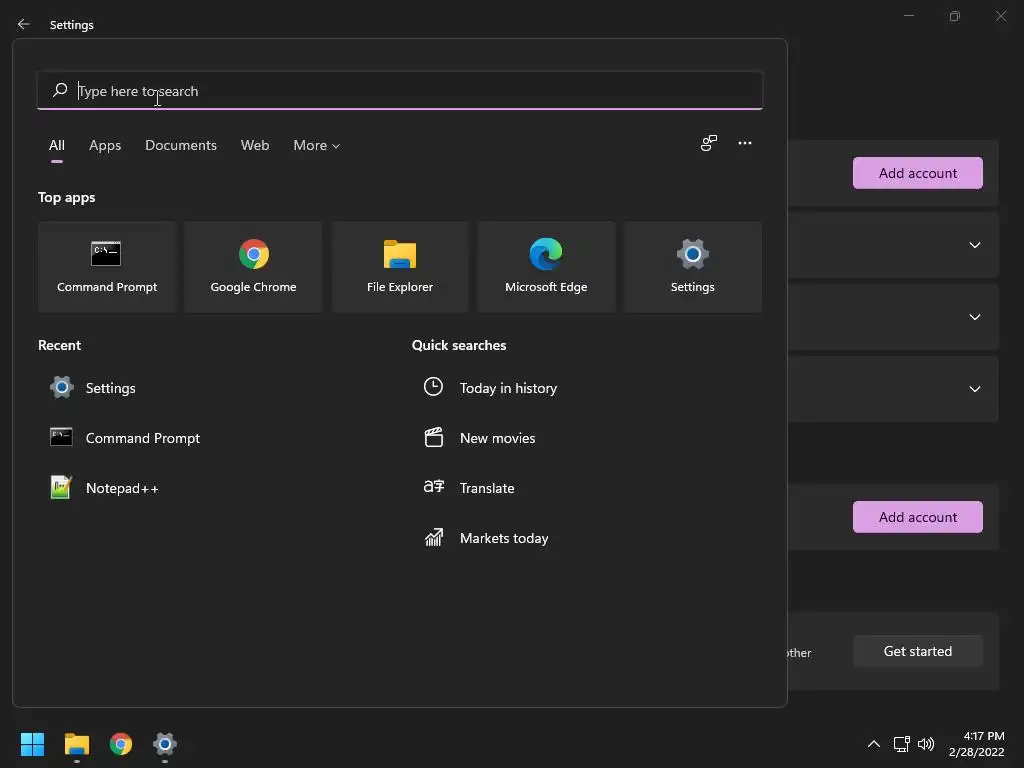Click the top Add account button
This screenshot has width=1024, height=768.
point(918,173)
